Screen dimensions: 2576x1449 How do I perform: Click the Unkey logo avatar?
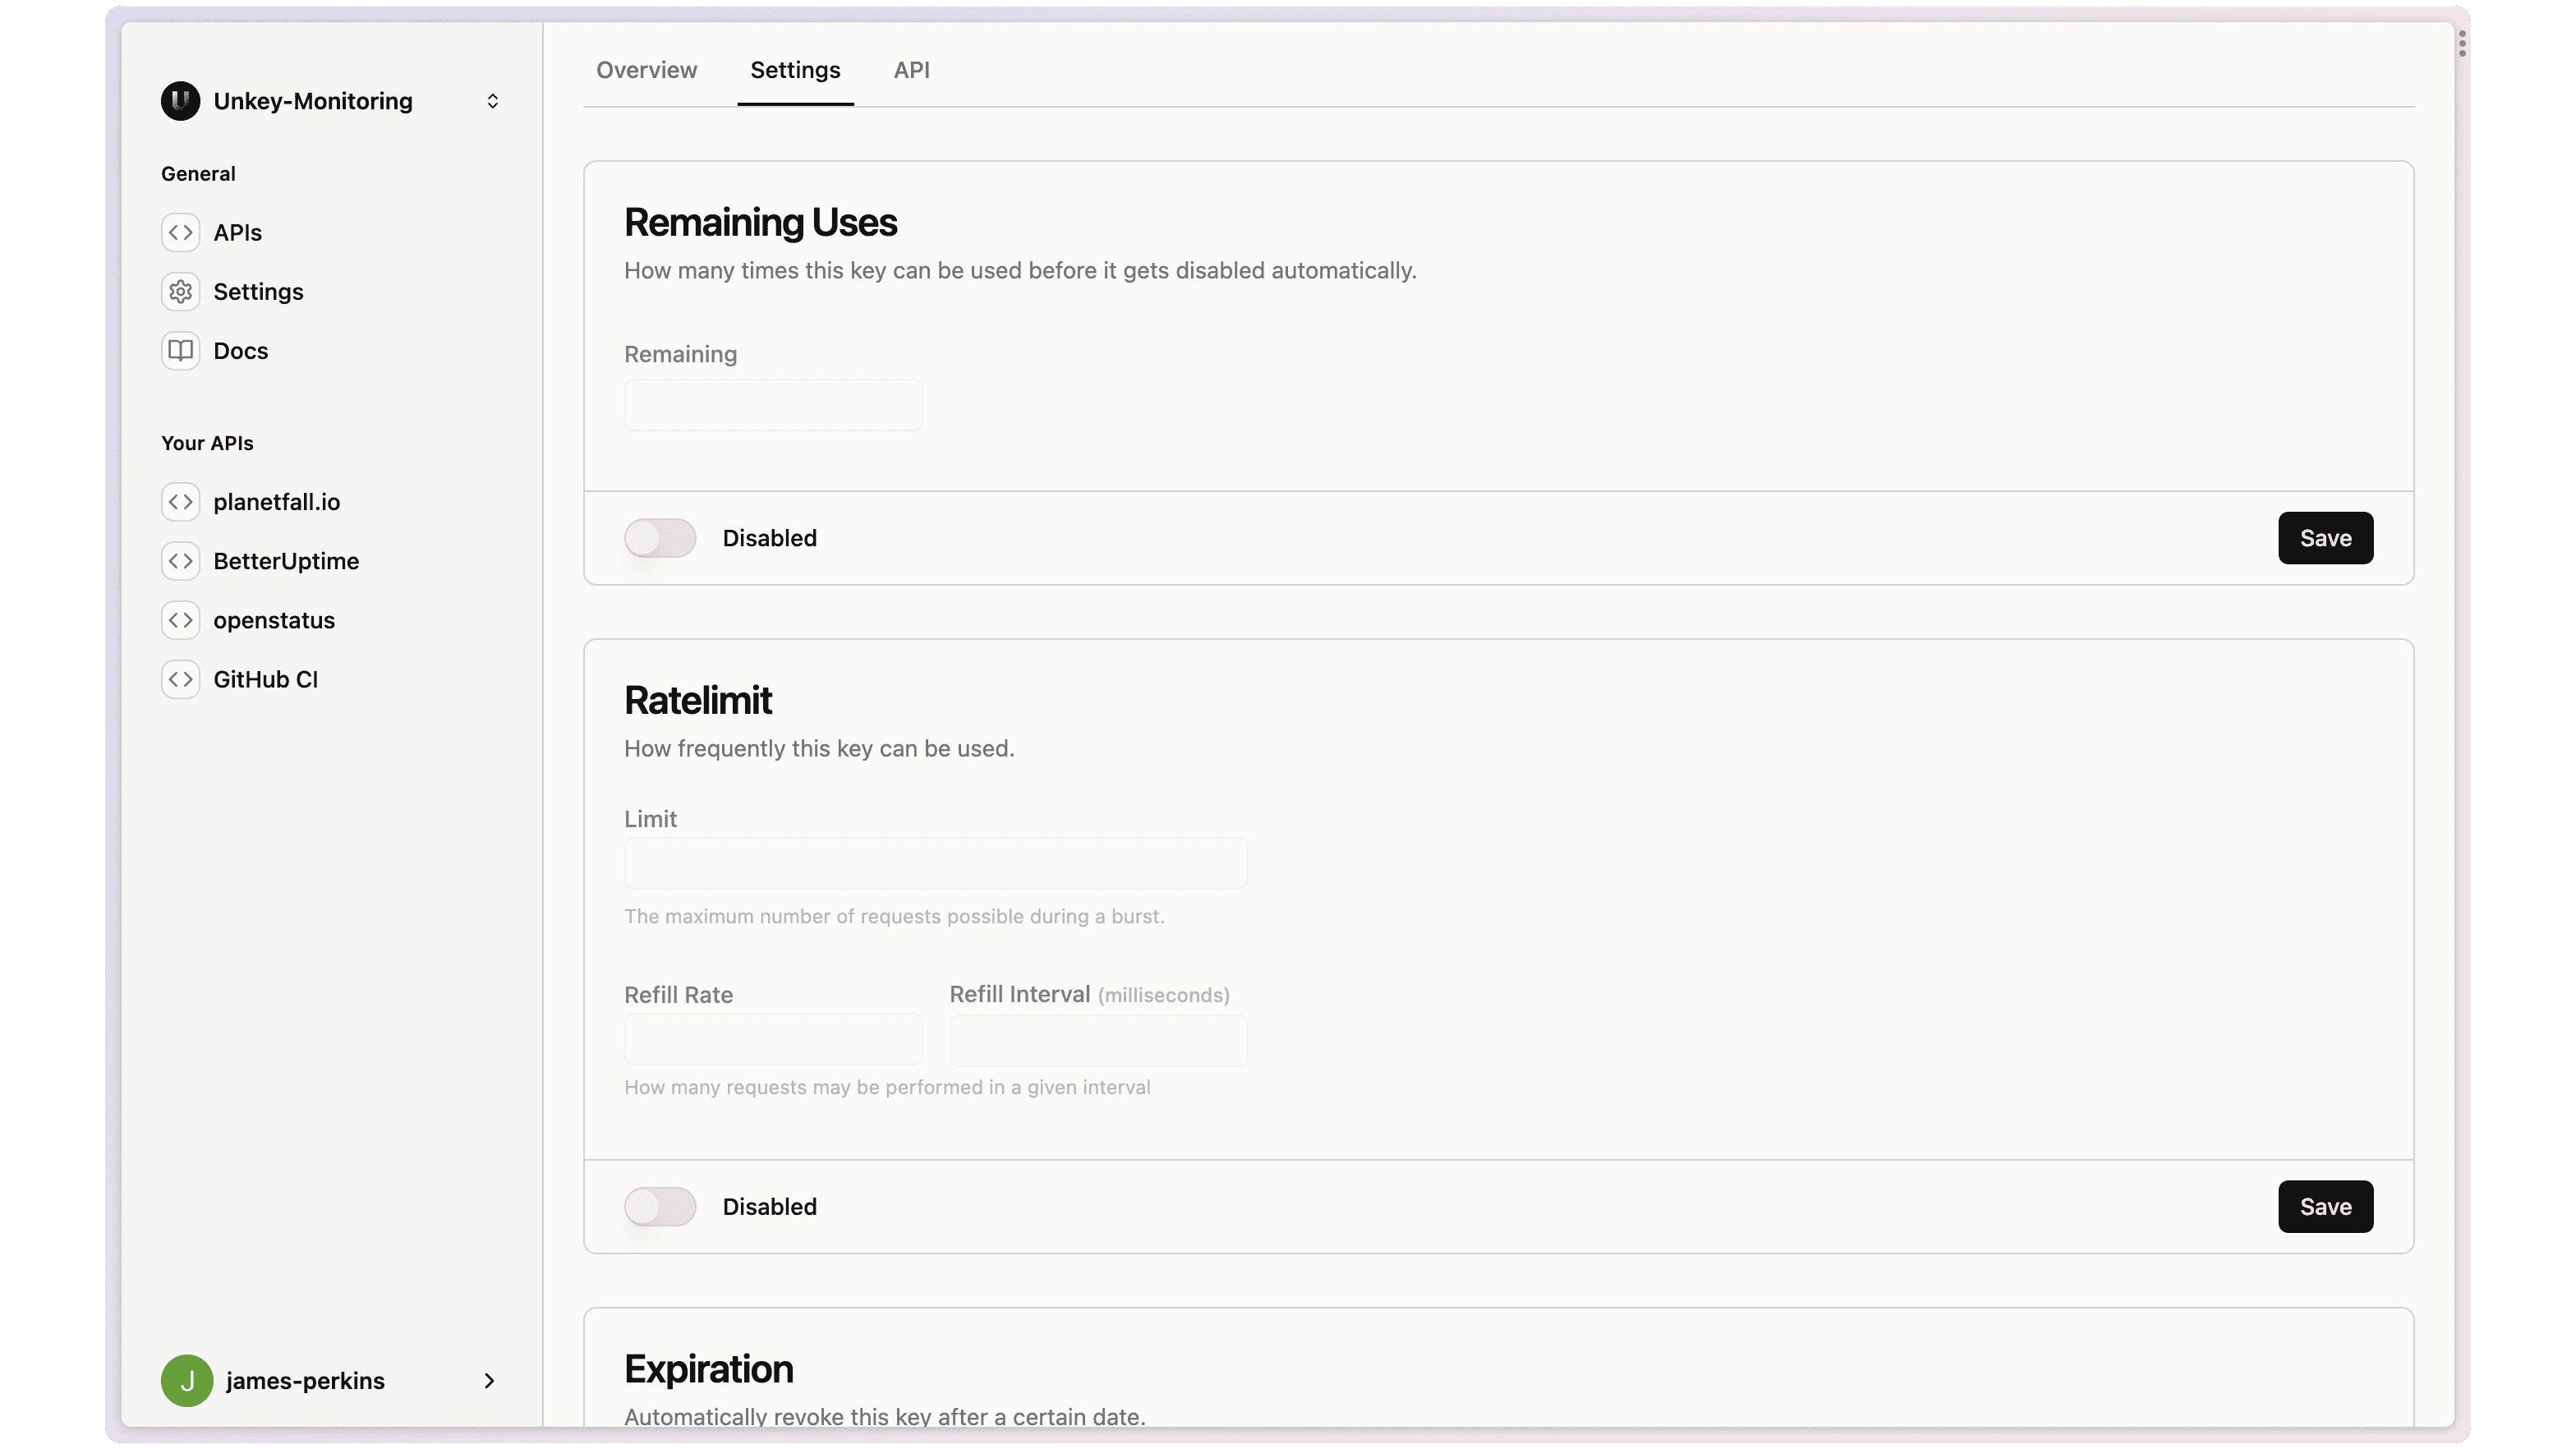[x=180, y=101]
